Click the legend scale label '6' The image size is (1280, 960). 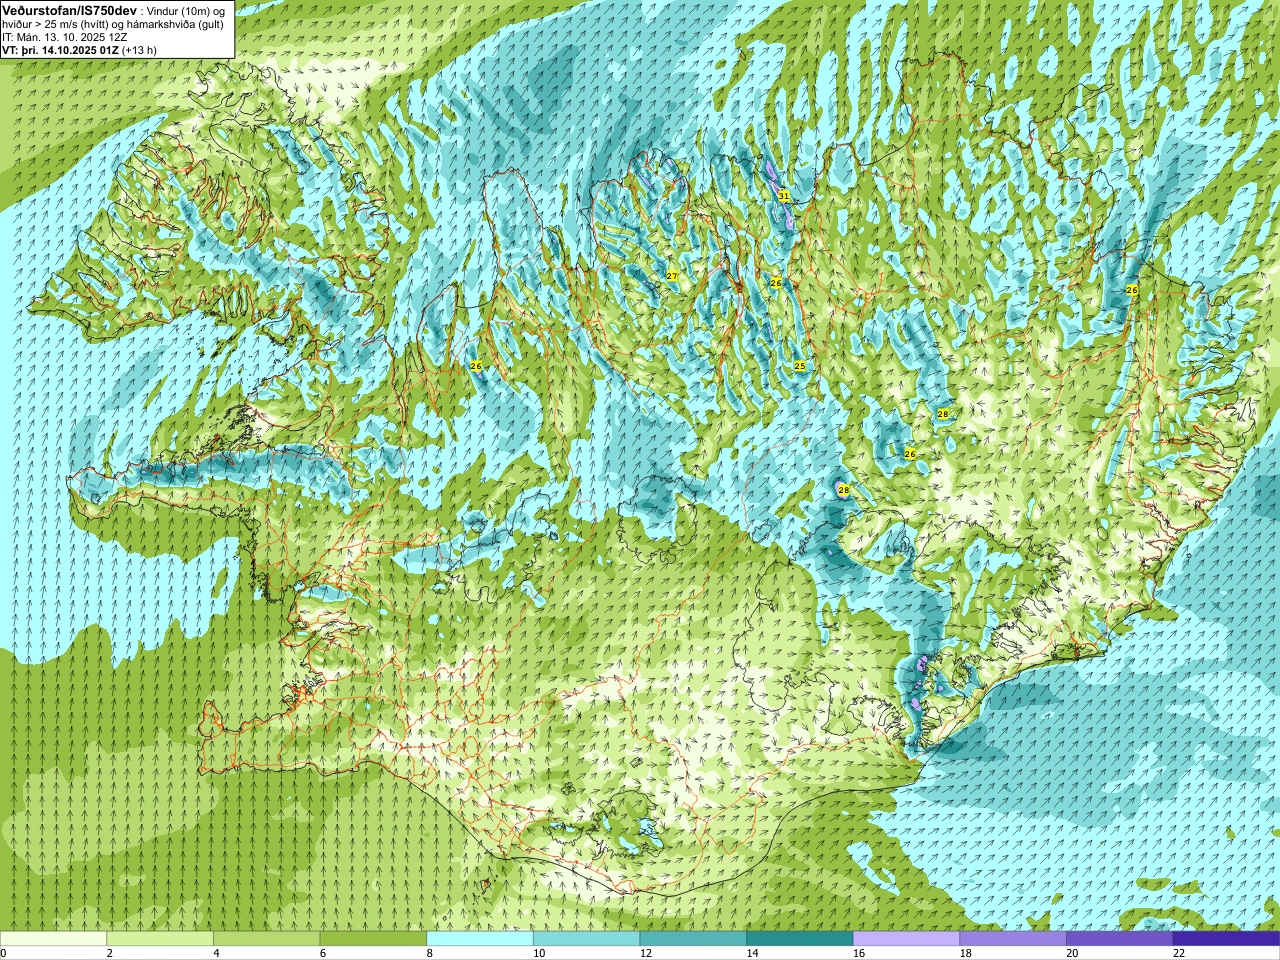[322, 953]
